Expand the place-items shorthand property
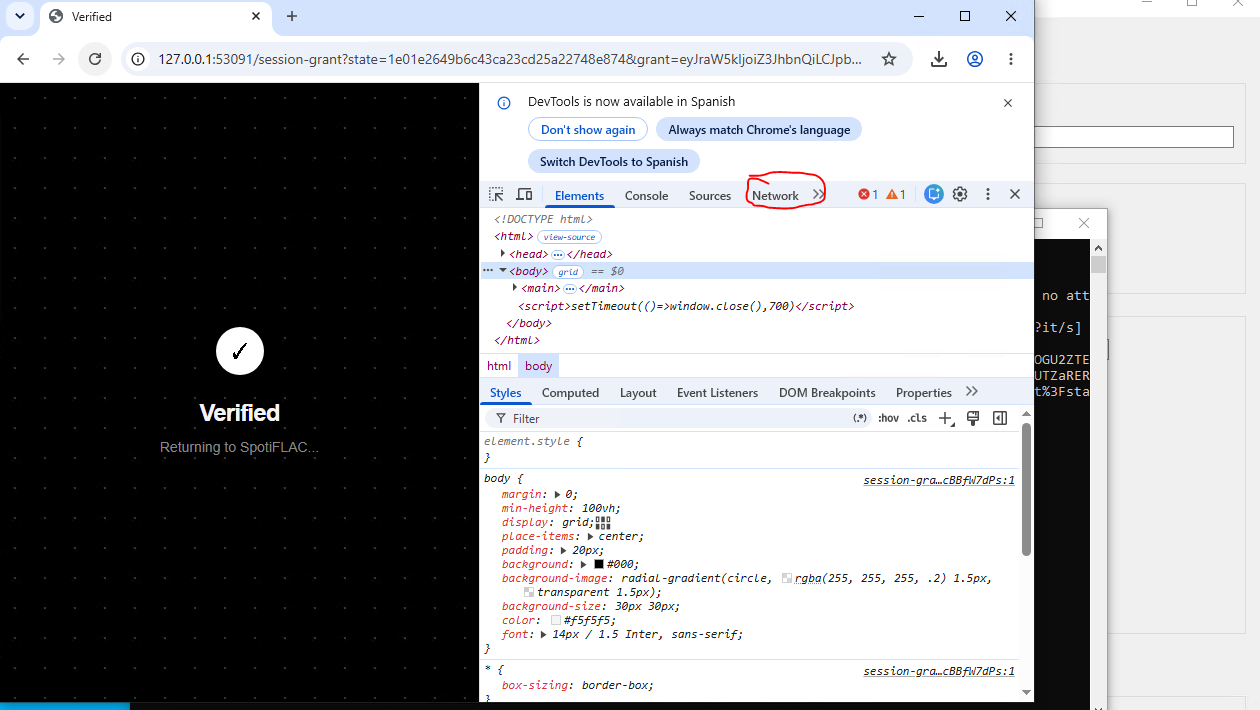 [x=591, y=536]
